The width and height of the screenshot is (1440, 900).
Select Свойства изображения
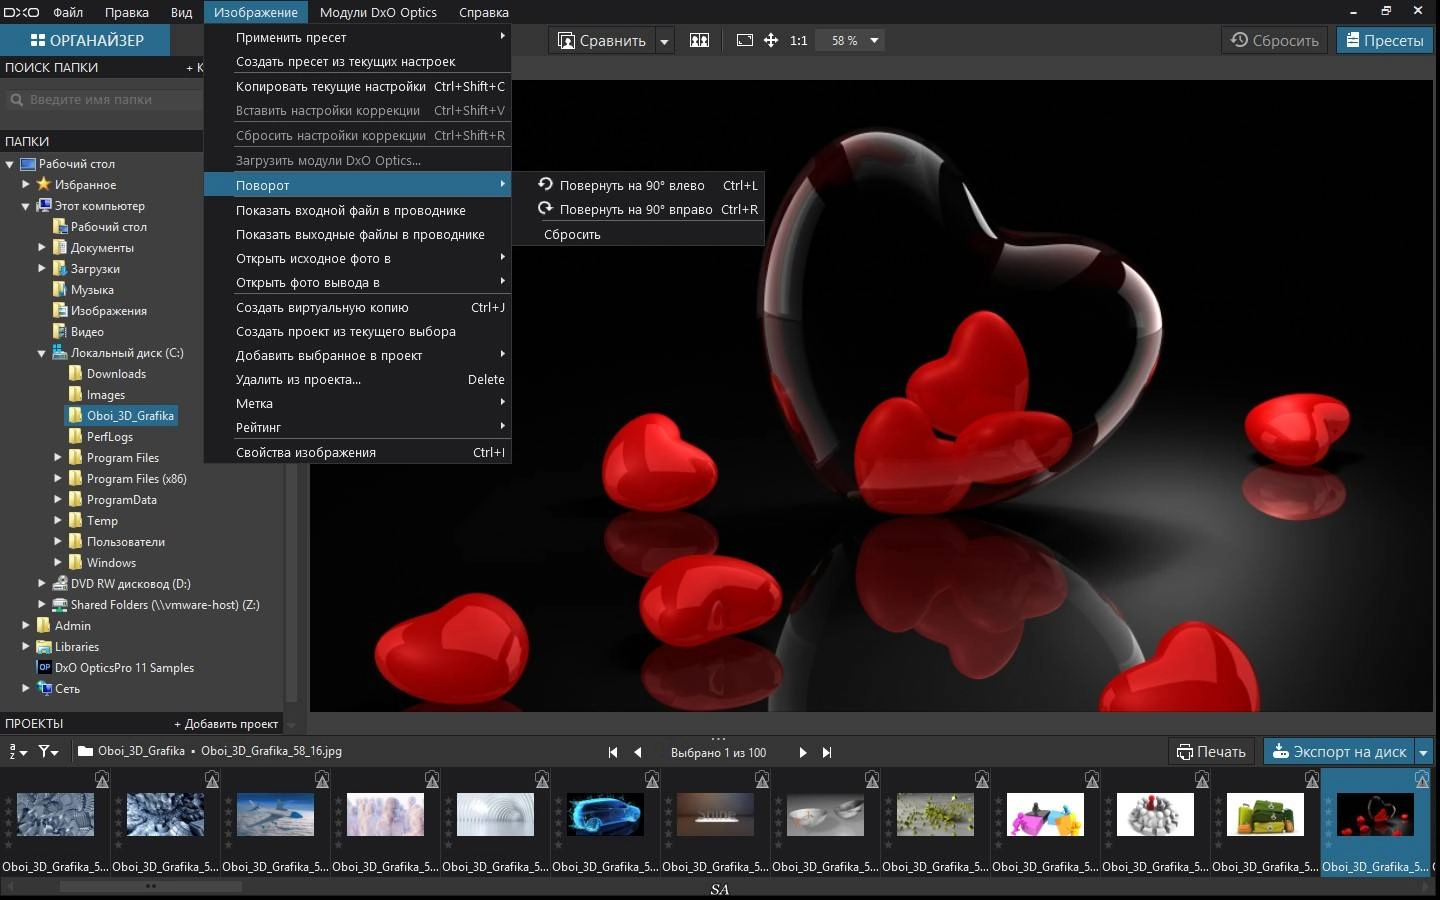[x=358, y=452]
